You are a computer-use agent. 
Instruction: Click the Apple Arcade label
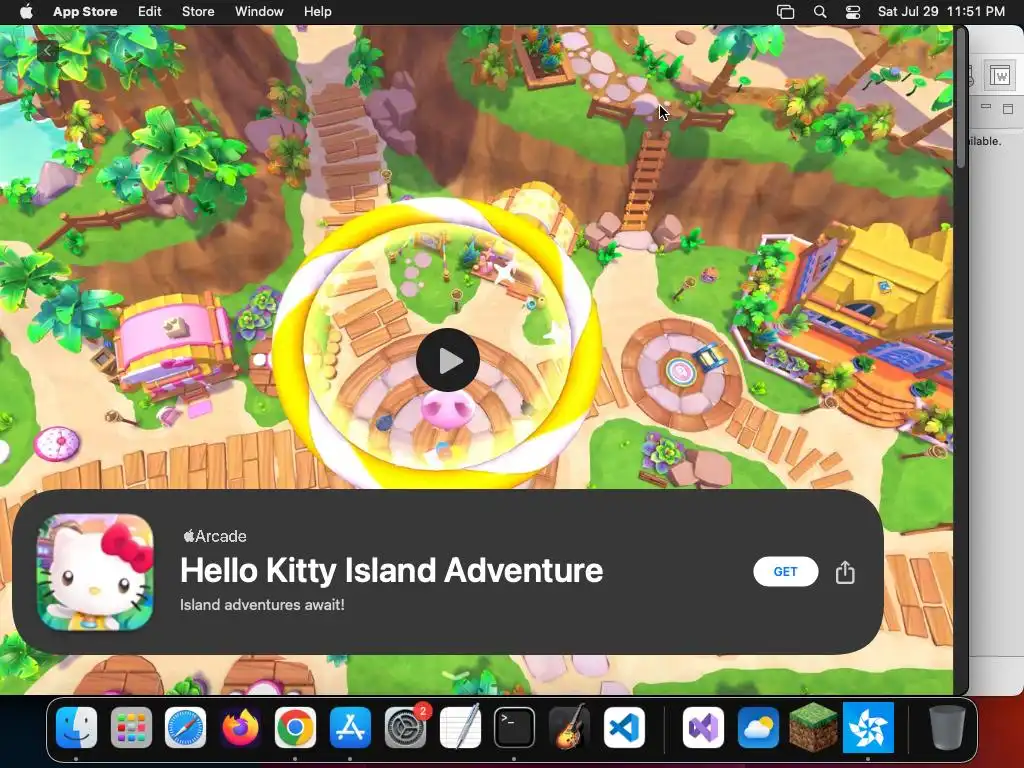[x=215, y=536]
